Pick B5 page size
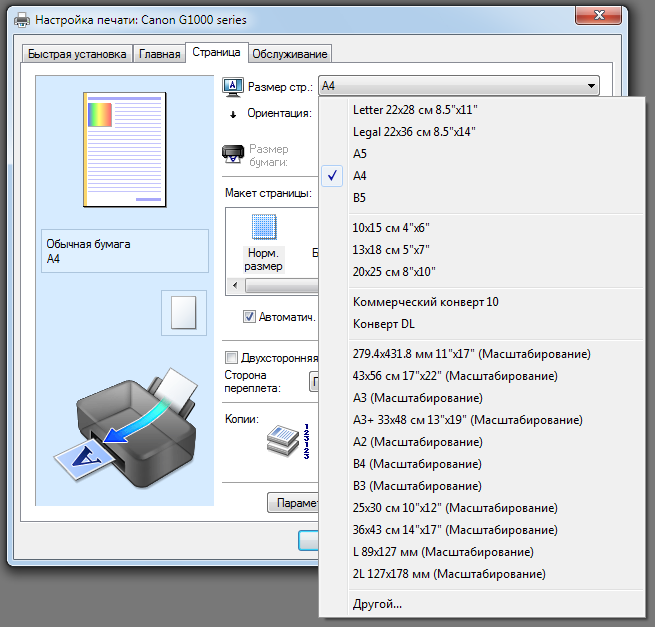Image resolution: width=655 pixels, height=627 pixels. (482, 198)
